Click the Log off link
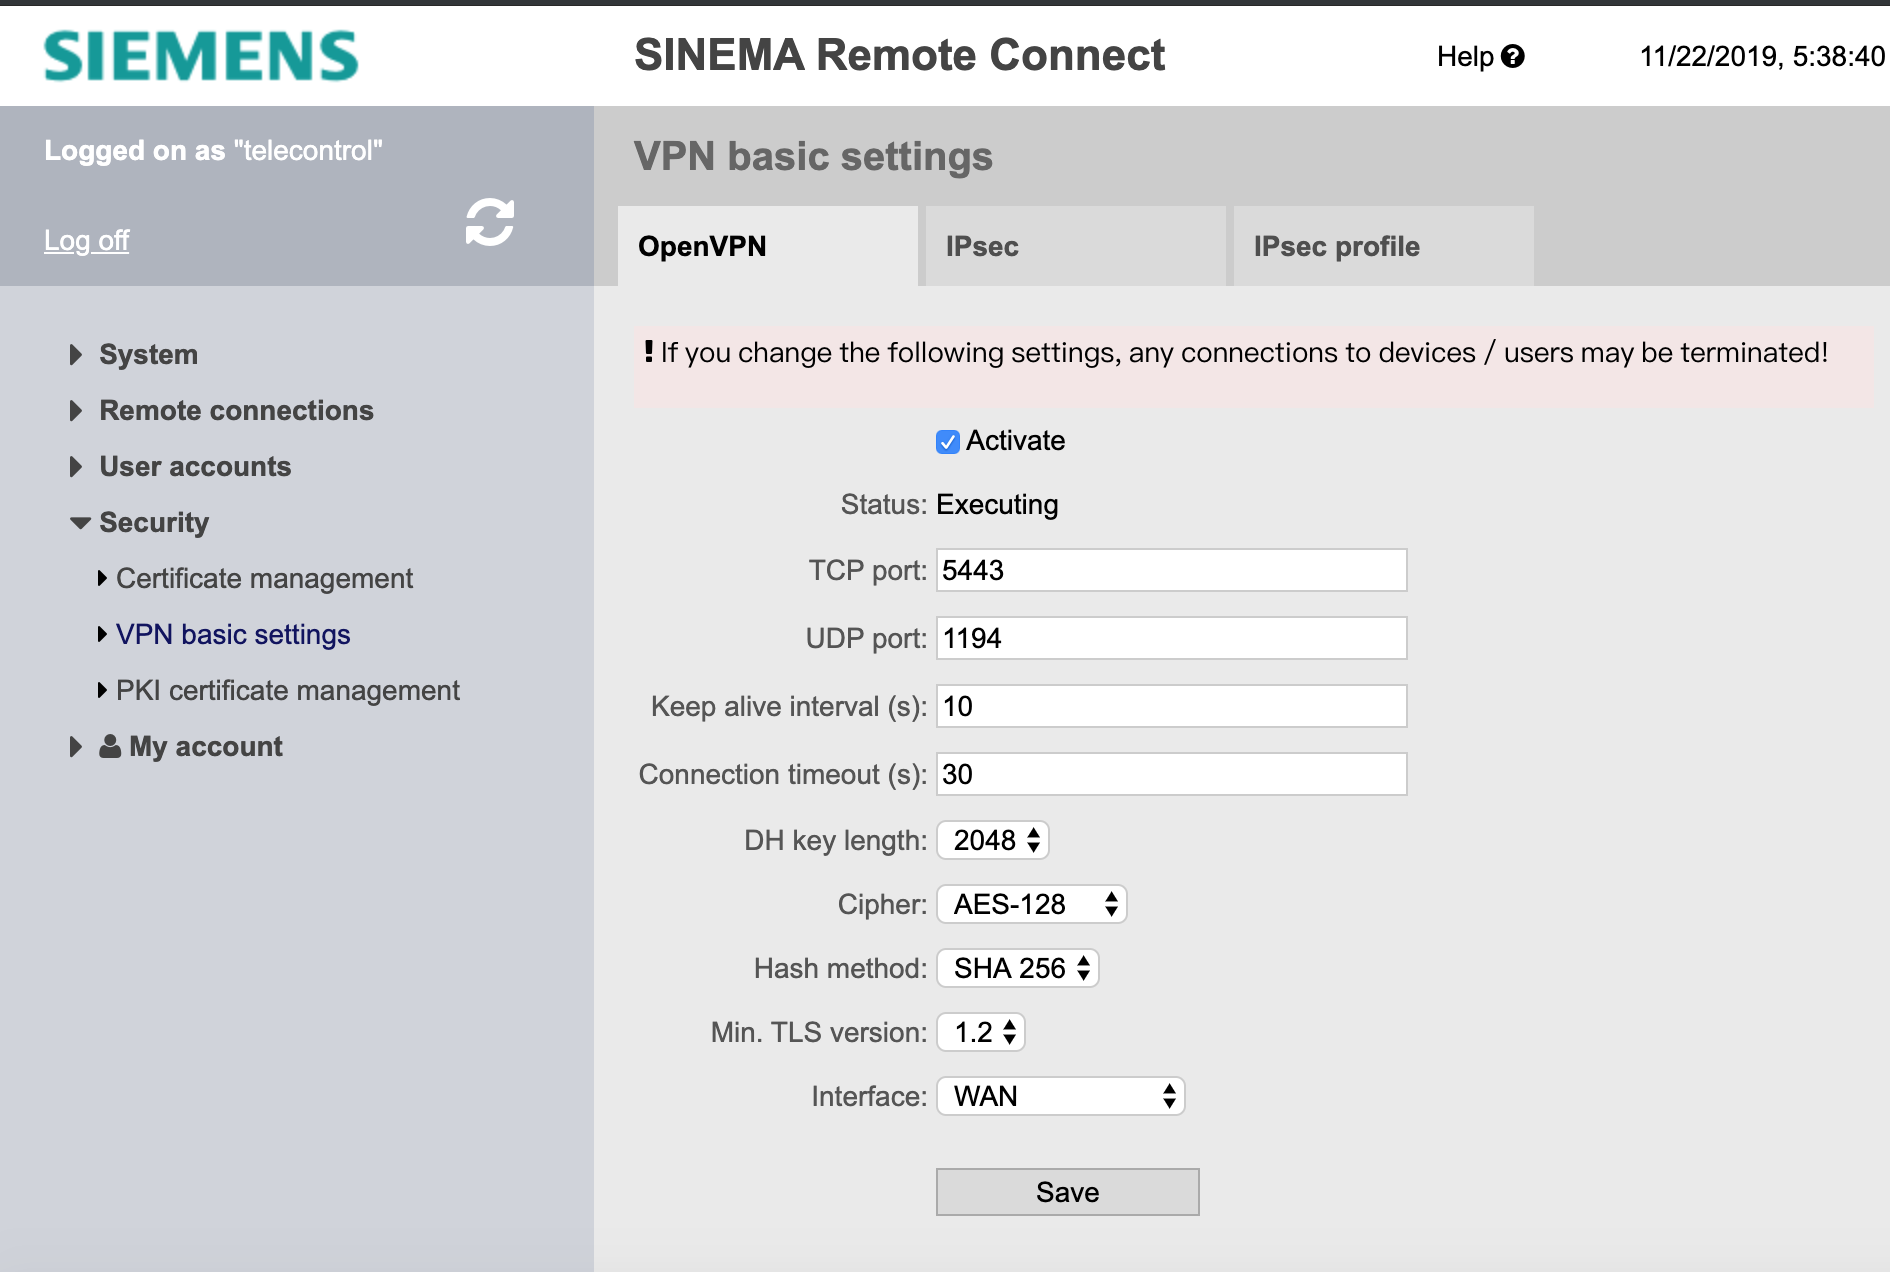The width and height of the screenshot is (1890, 1272). [x=86, y=241]
